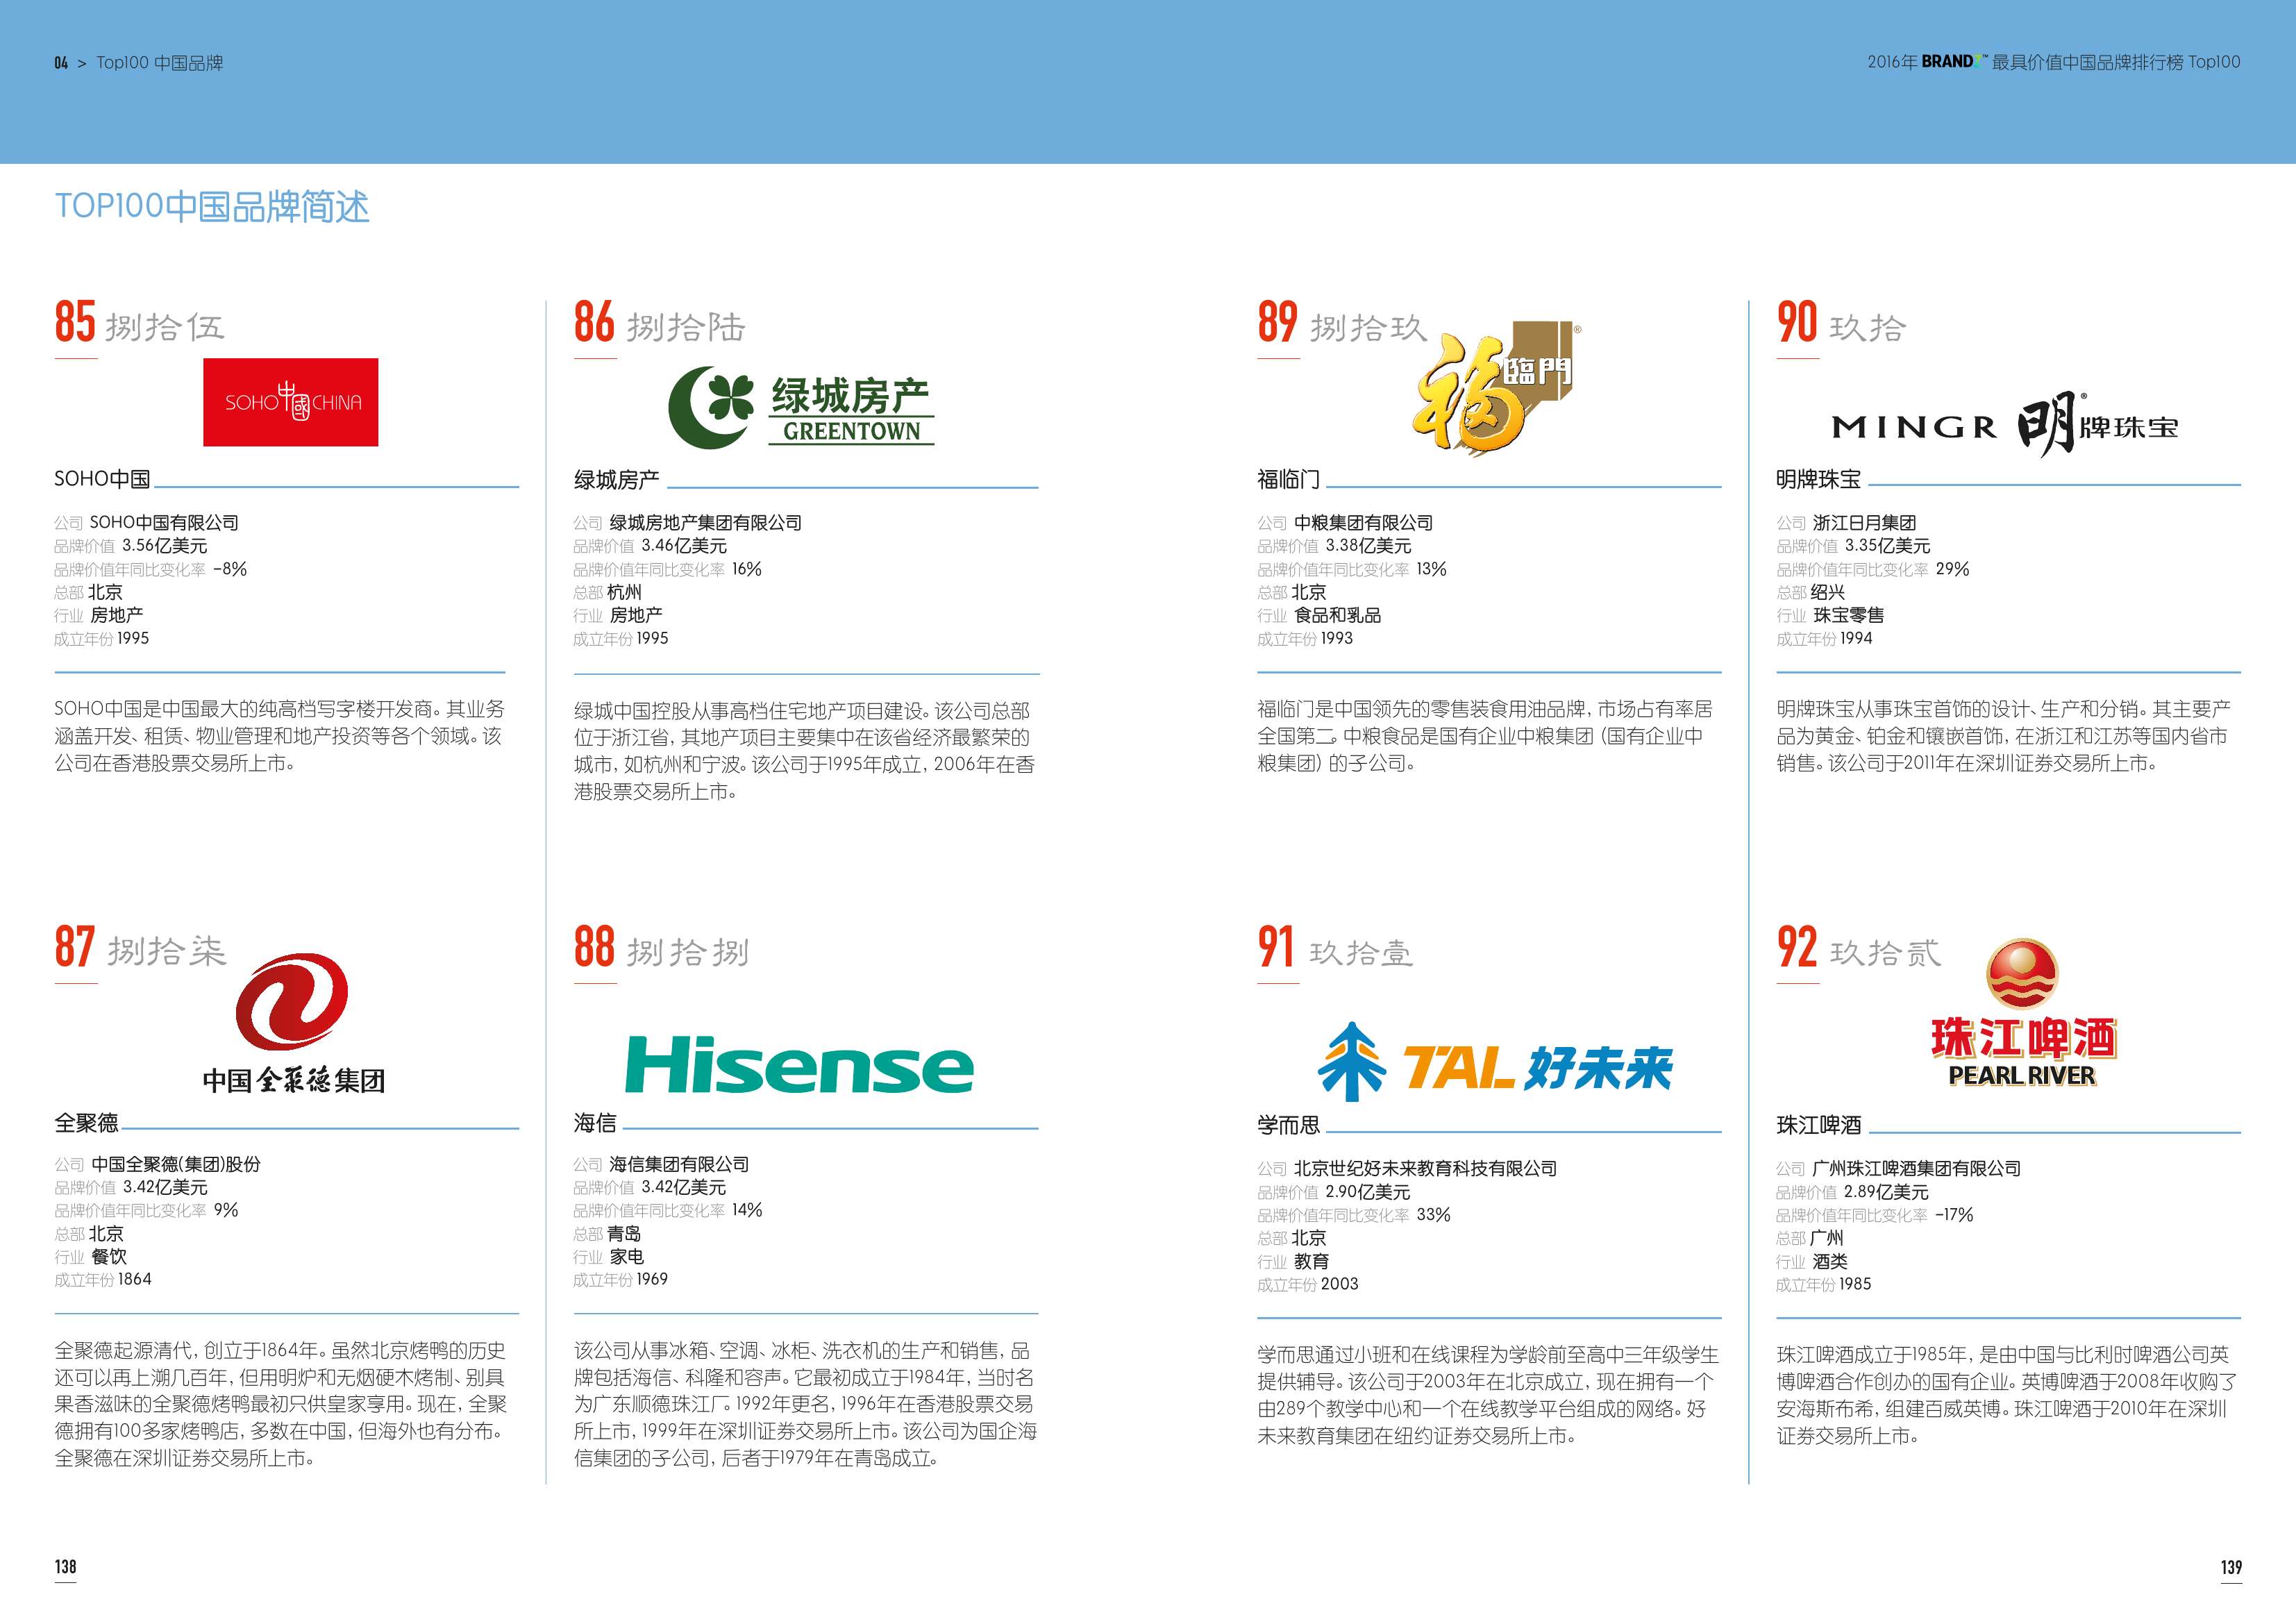Select page number 139
Image resolution: width=2296 pixels, height=1624 pixels.
coord(2231,1567)
